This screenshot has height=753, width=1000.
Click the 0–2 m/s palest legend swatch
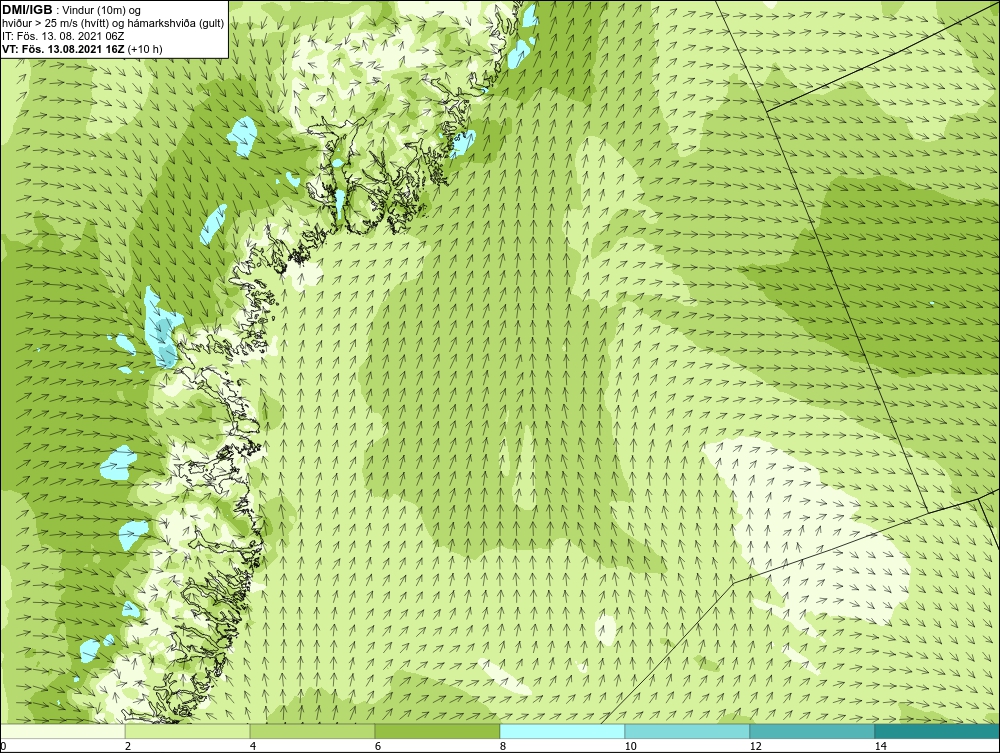[62, 731]
